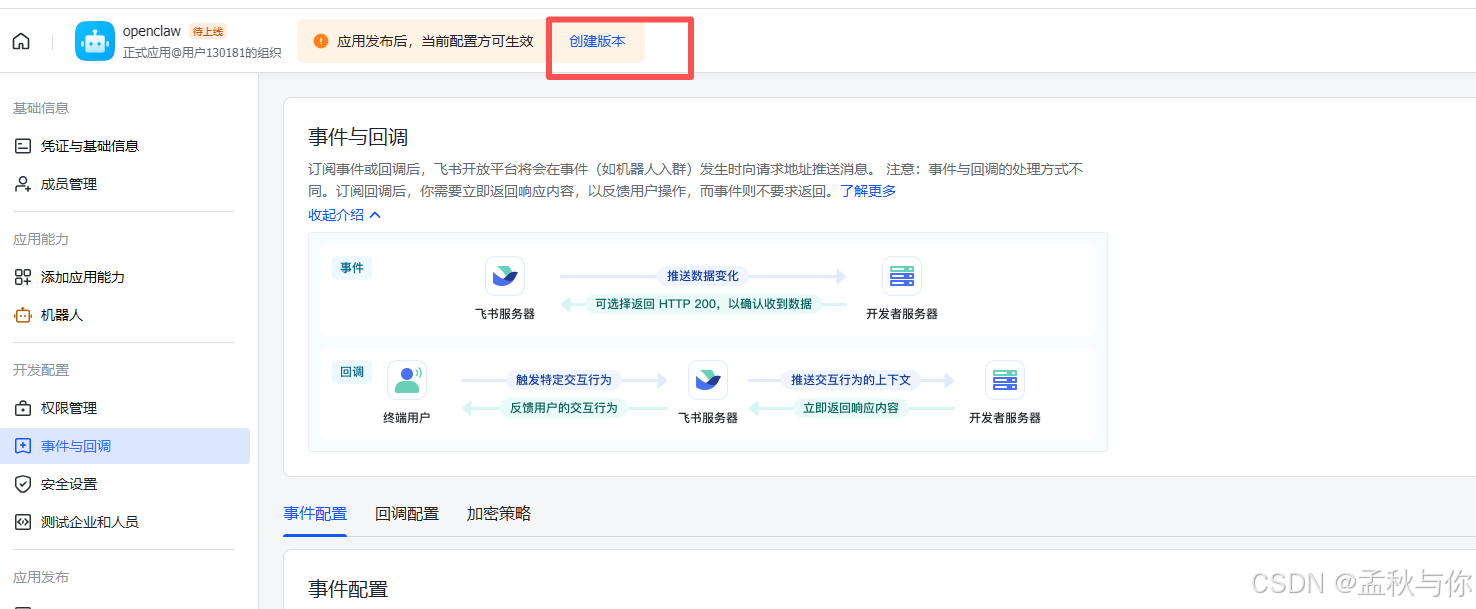The width and height of the screenshot is (1476, 609).
Task: Open 安全设置 security settings icon
Action: tap(22, 483)
